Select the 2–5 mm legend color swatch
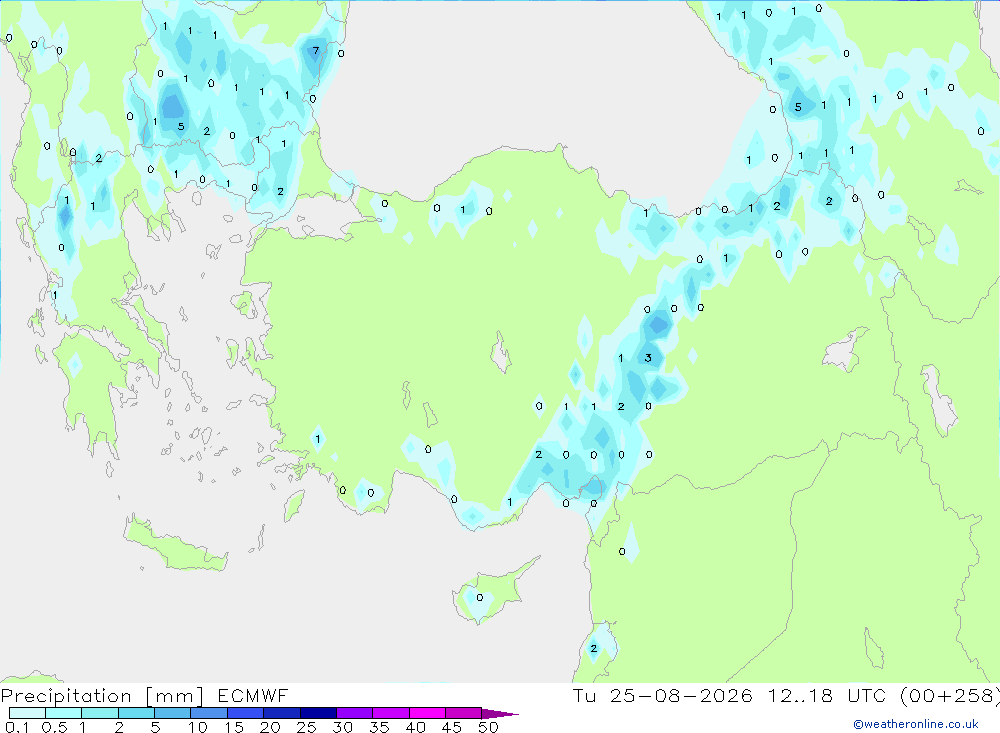 tap(136, 713)
